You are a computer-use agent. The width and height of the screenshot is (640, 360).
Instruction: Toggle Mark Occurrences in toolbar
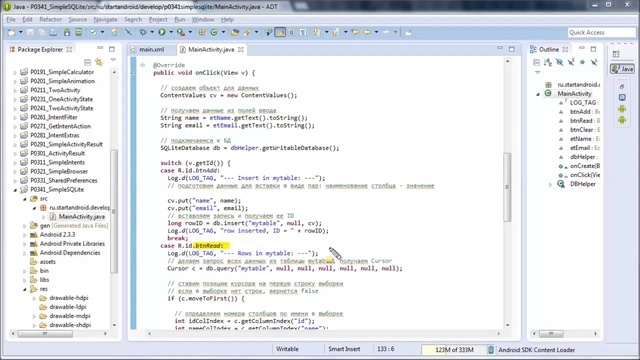[280, 32]
